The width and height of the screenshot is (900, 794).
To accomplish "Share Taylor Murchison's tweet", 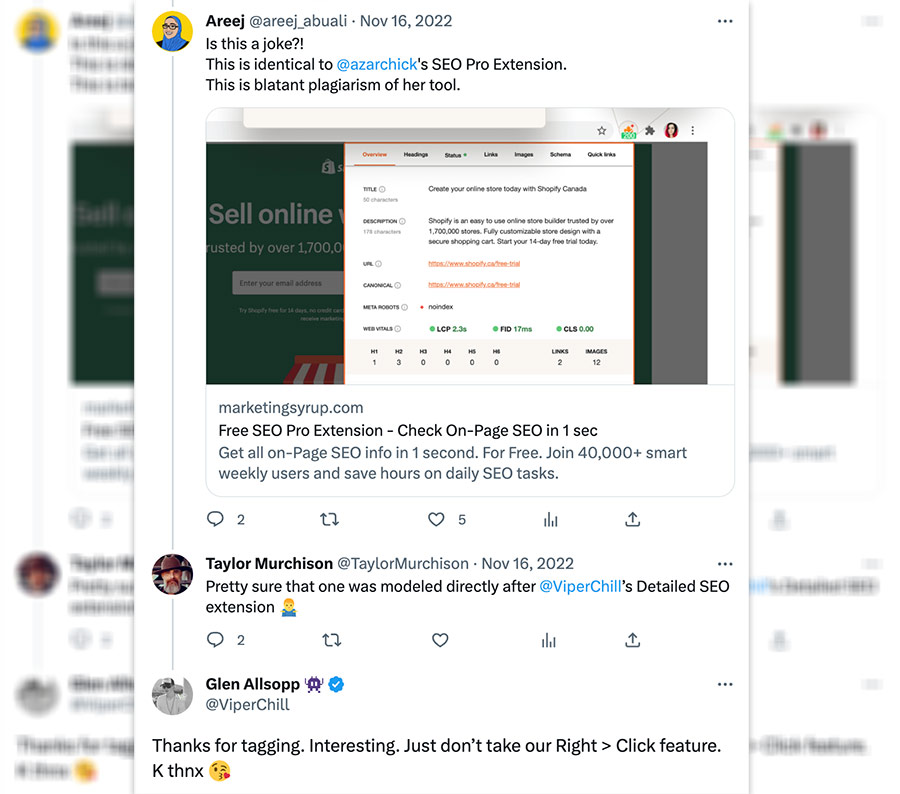I will tap(633, 640).
